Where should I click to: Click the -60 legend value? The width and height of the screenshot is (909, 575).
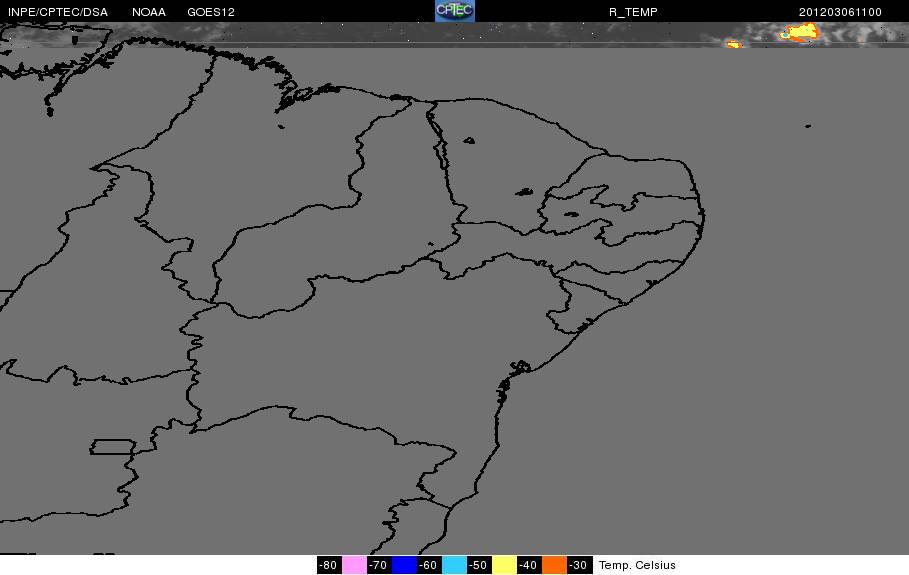pos(428,565)
